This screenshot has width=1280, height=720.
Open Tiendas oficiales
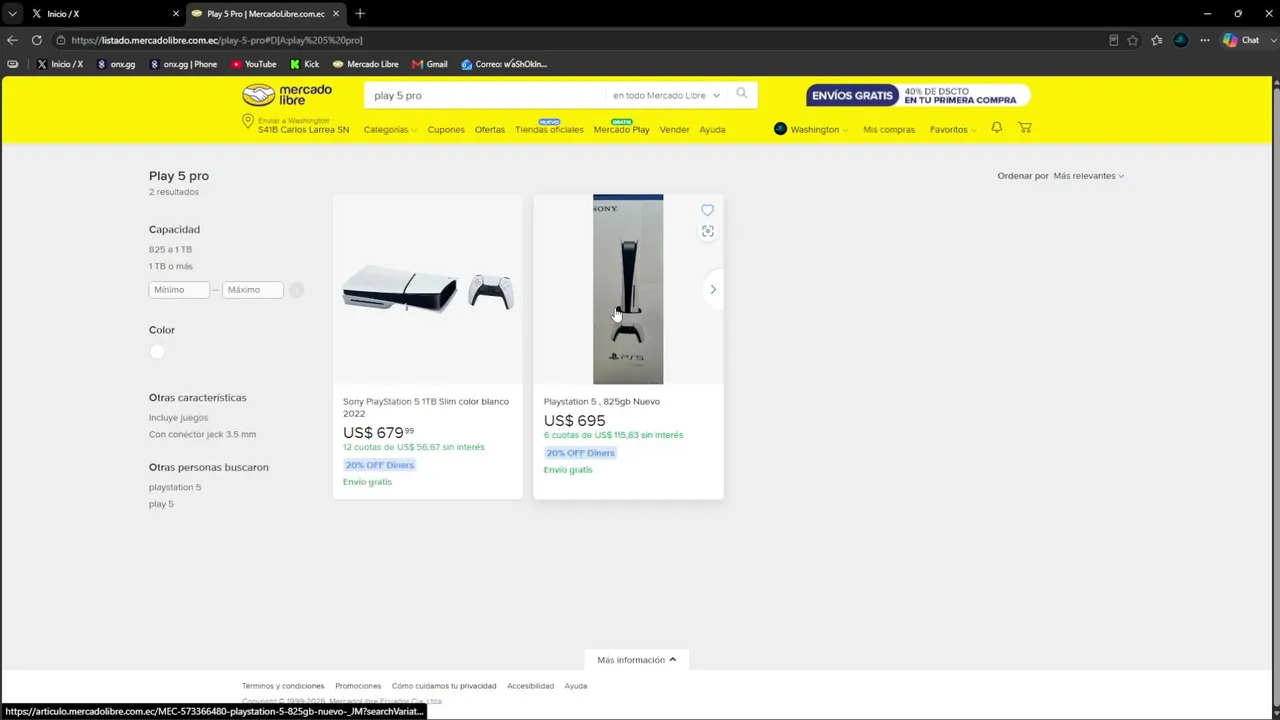pyautogui.click(x=549, y=130)
